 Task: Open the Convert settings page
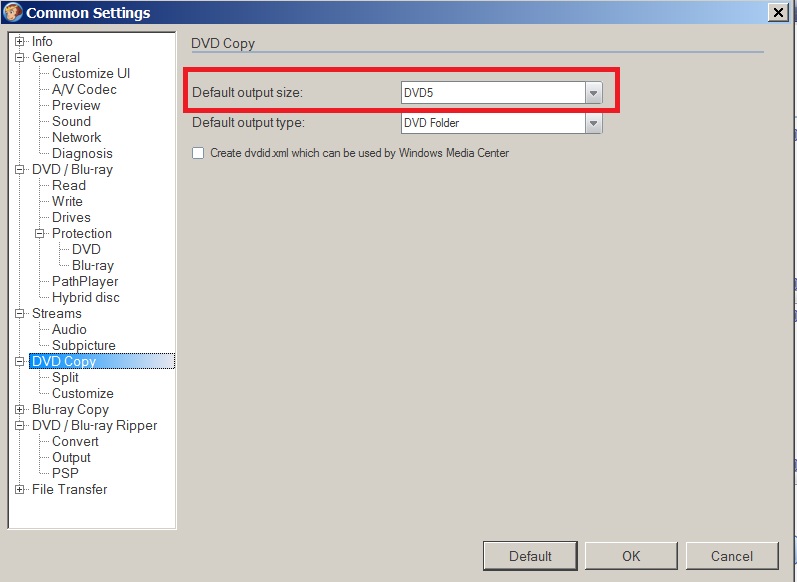[75, 442]
